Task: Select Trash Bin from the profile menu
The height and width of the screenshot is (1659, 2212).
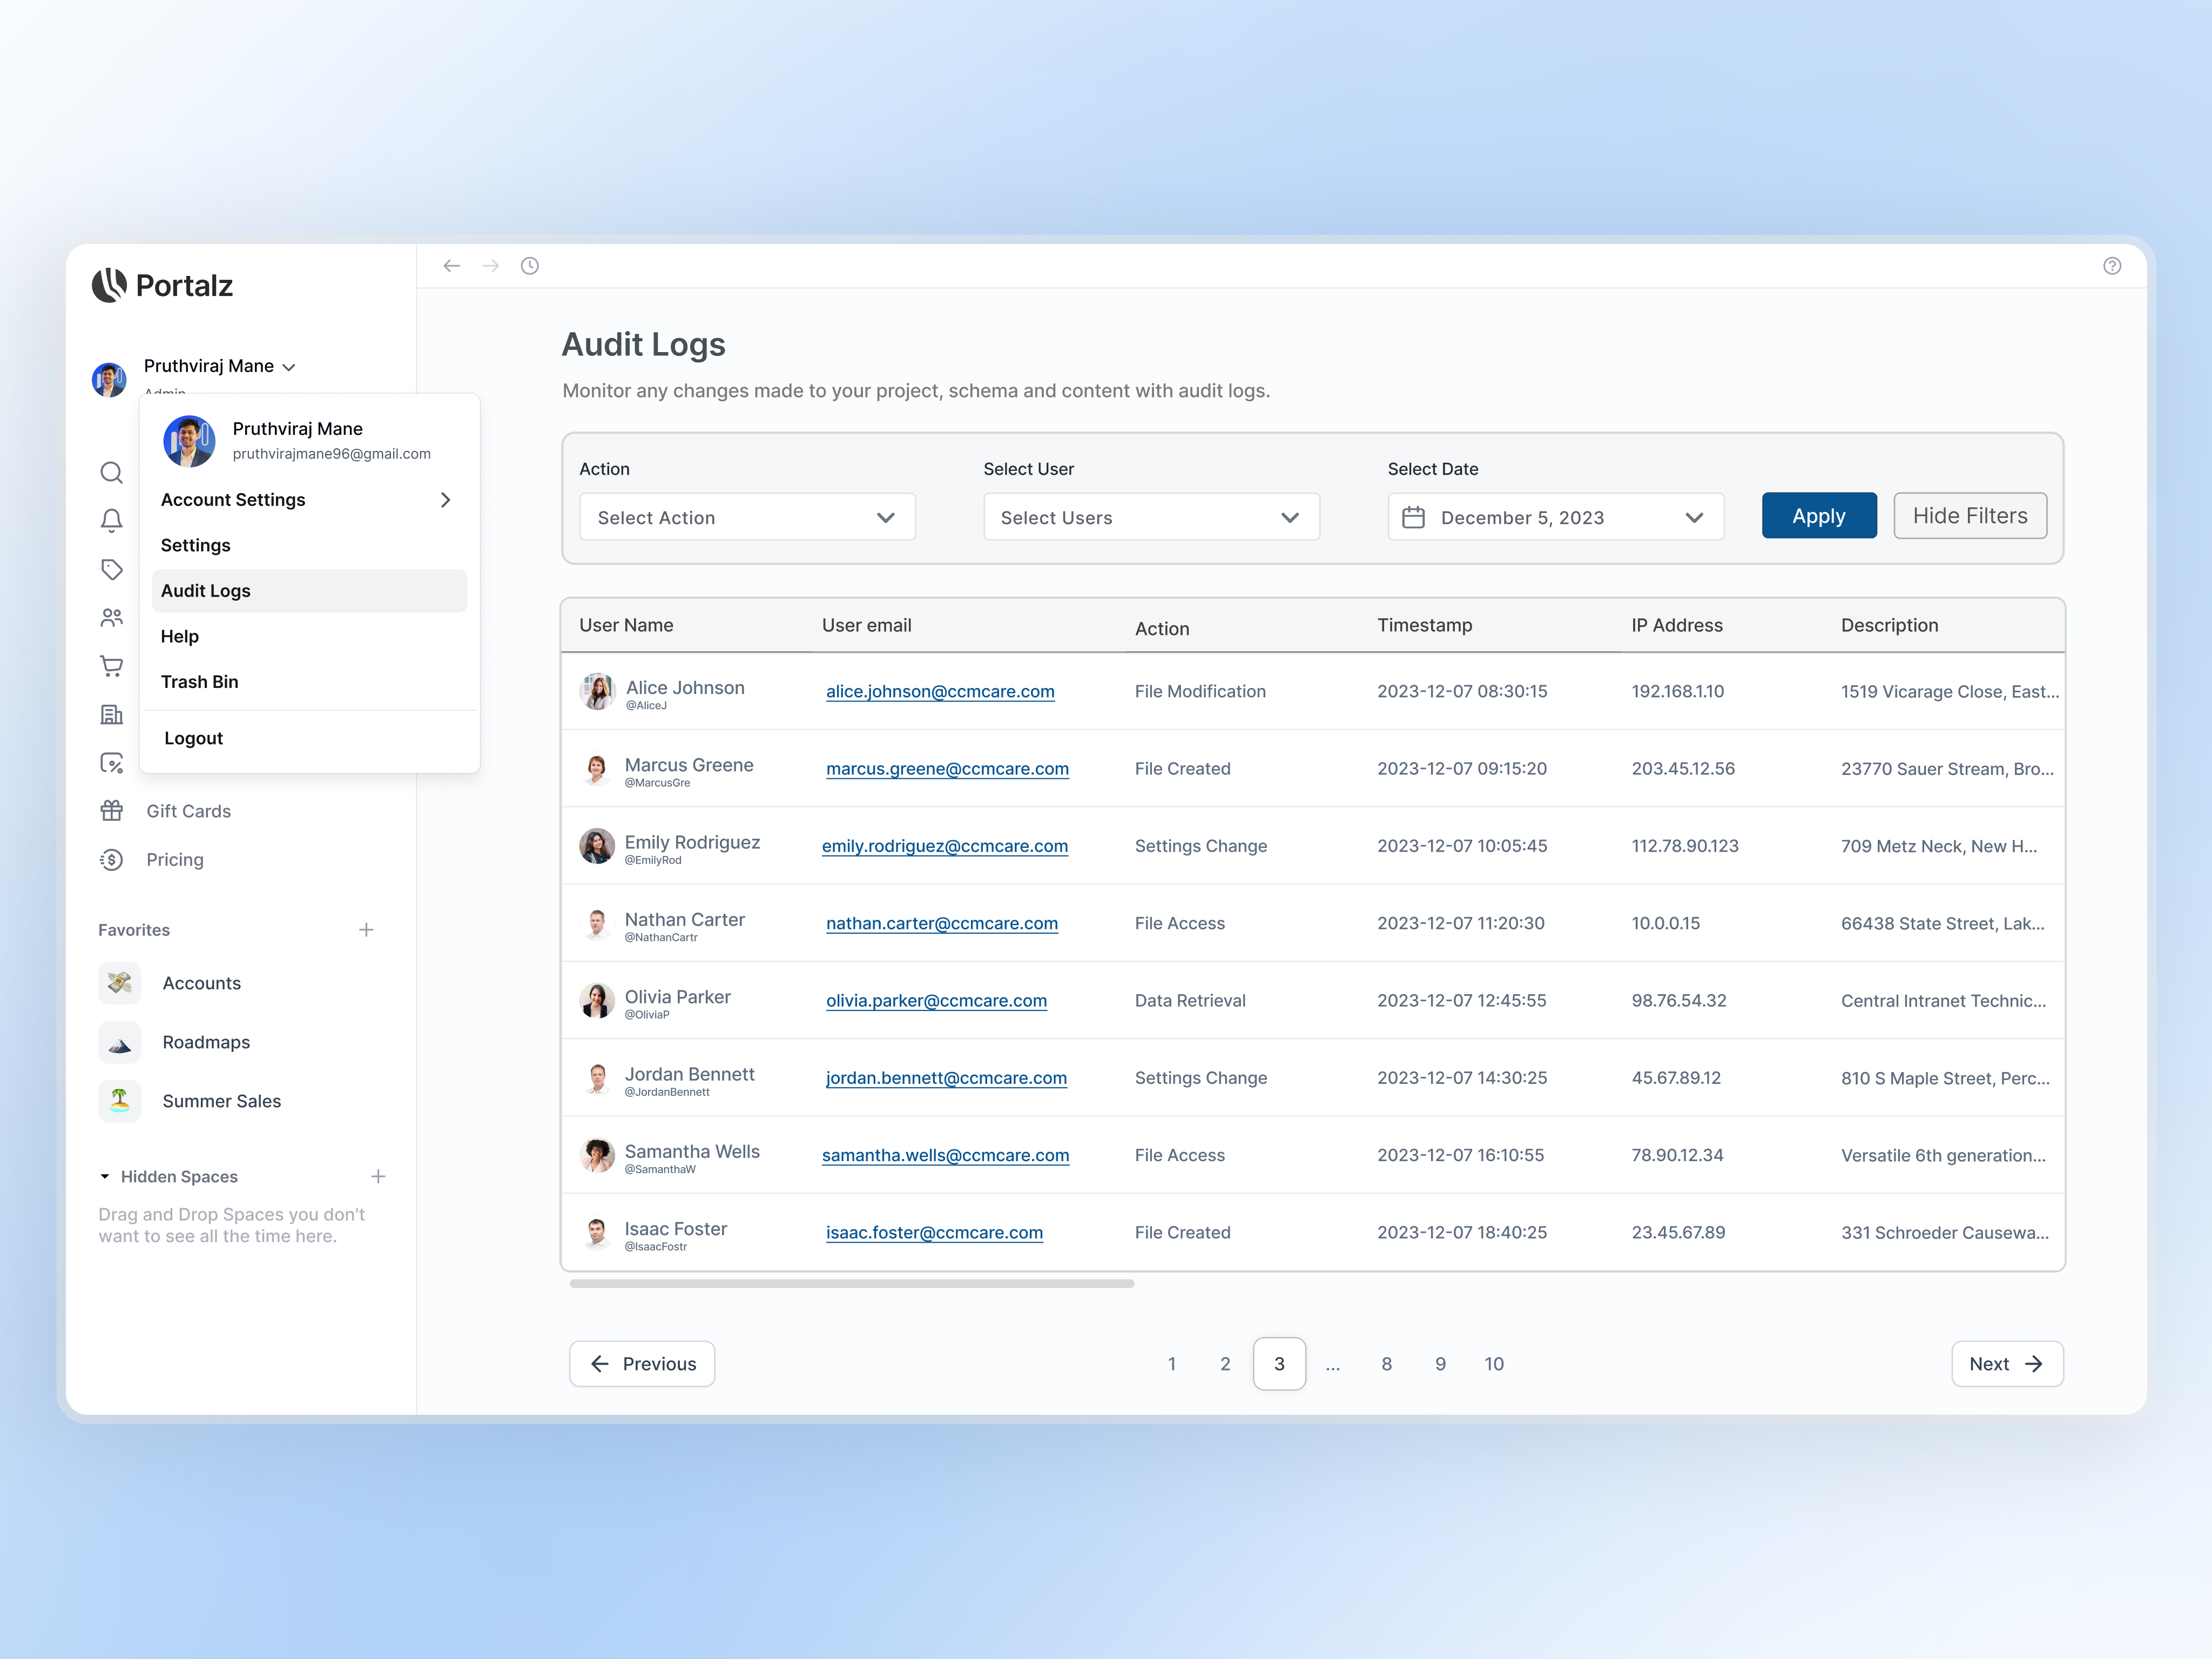Action: [x=199, y=682]
